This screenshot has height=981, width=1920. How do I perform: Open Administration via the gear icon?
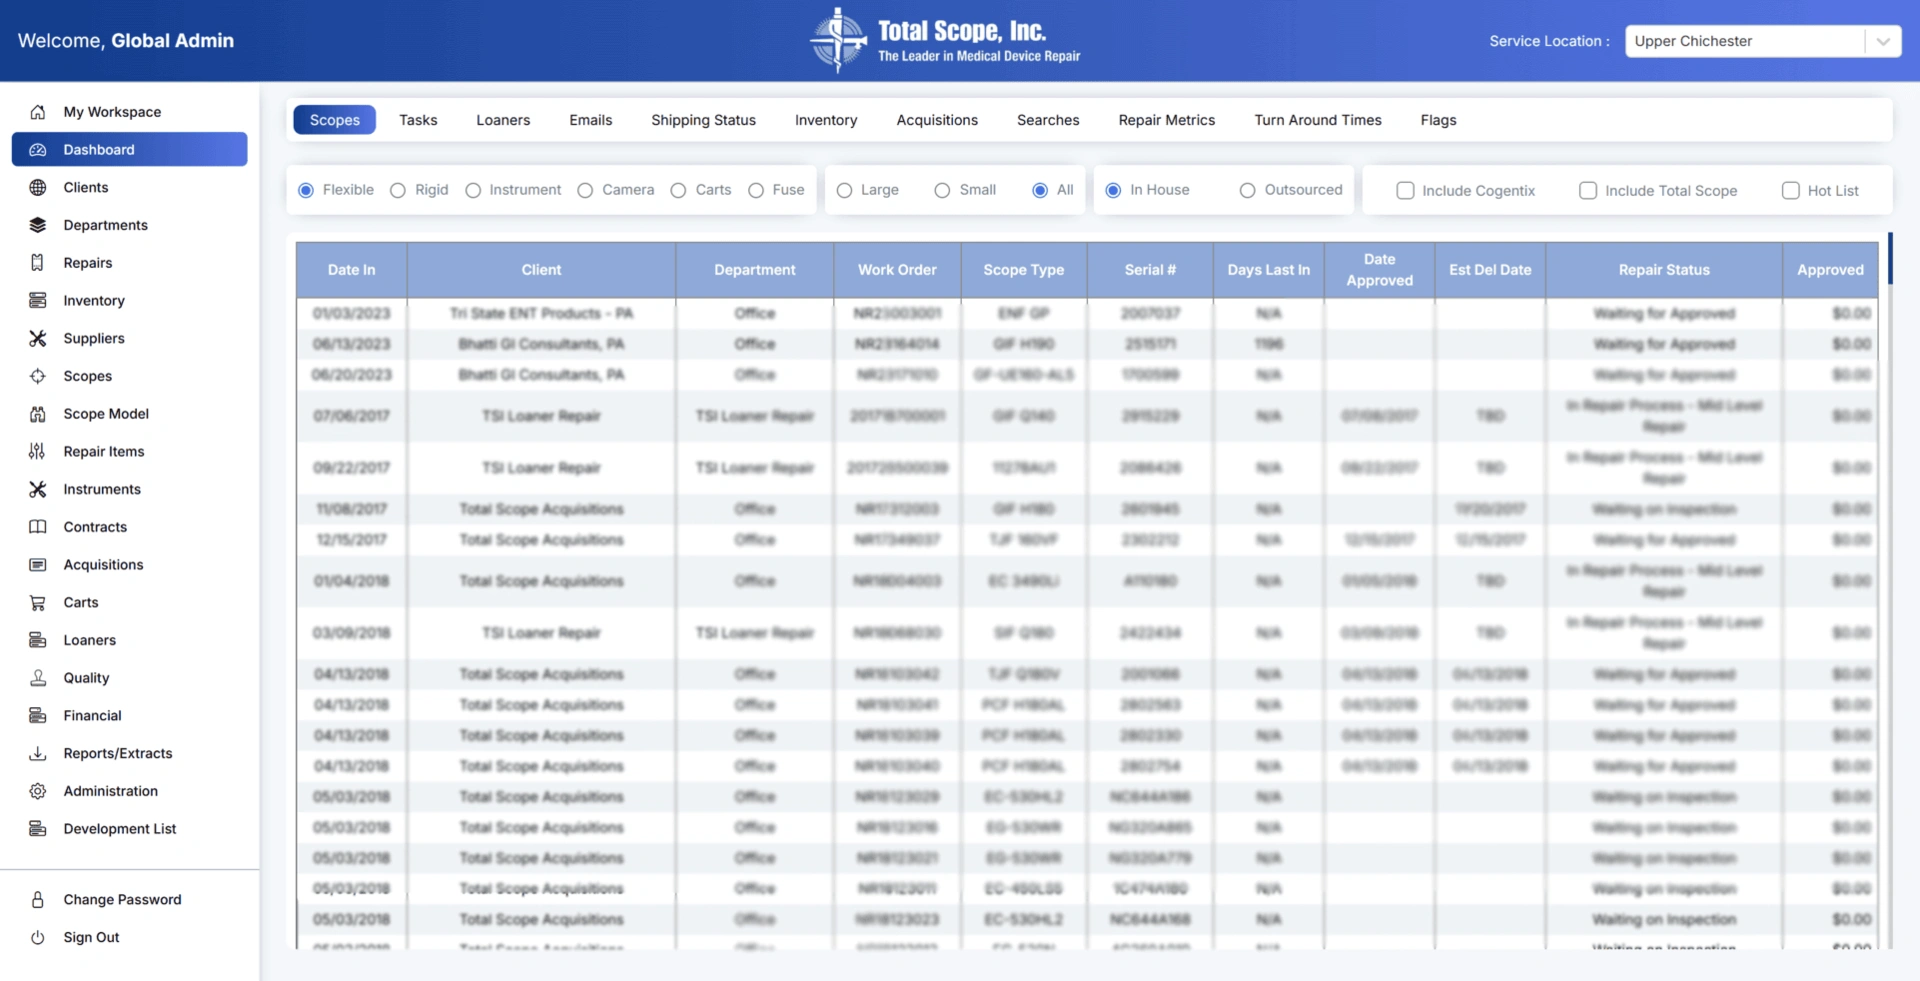(38, 791)
